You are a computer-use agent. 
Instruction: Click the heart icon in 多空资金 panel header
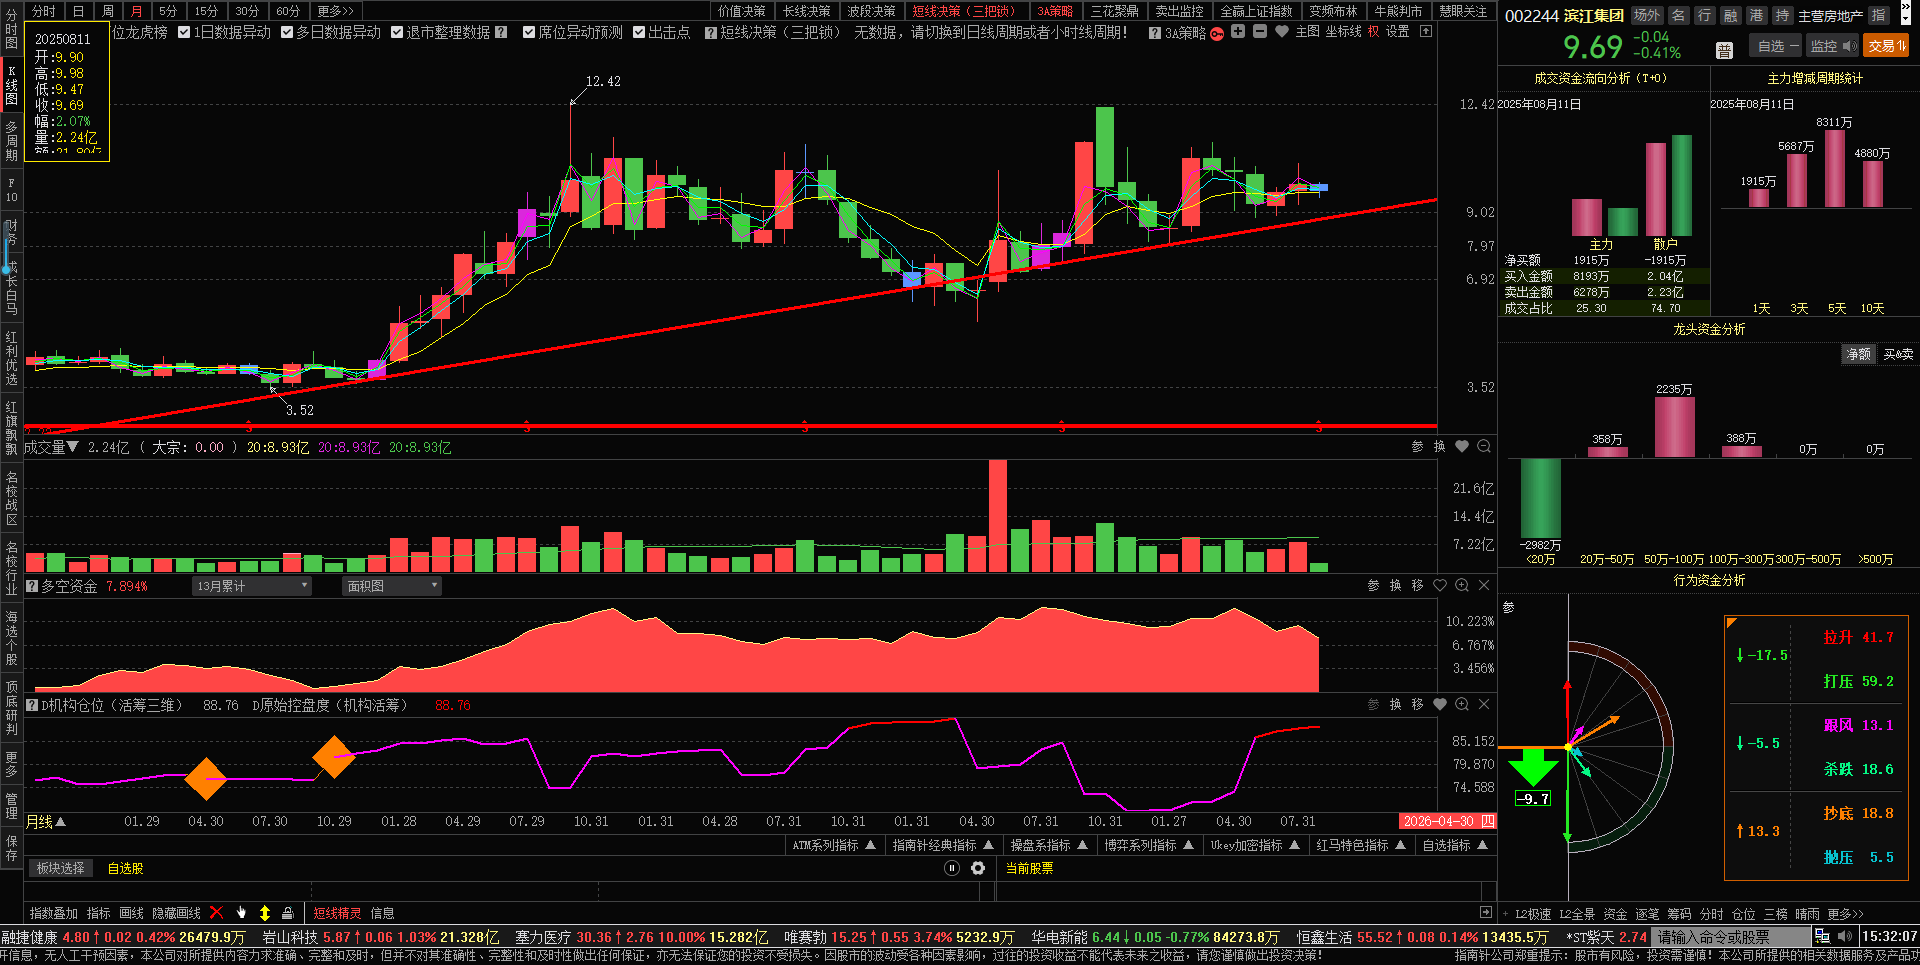click(x=1440, y=585)
